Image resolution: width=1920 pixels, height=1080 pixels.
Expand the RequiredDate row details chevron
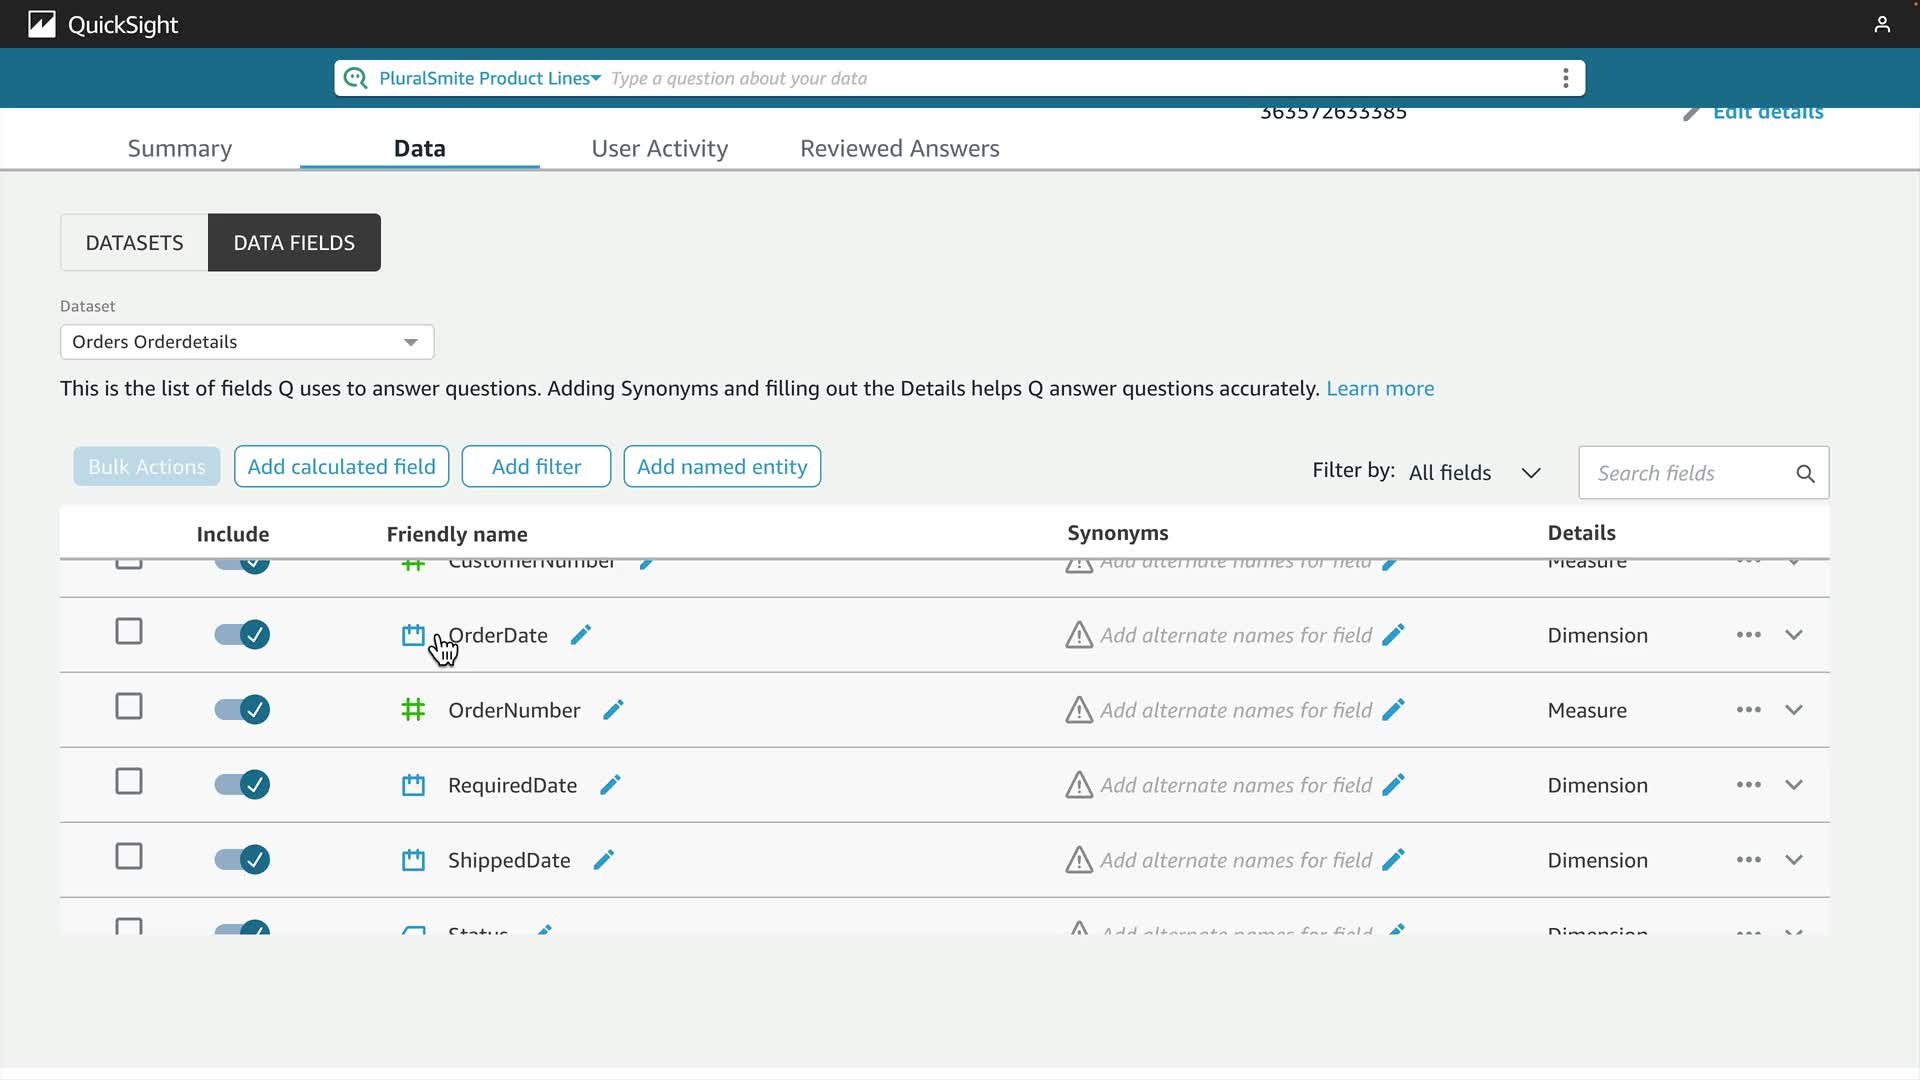[1794, 785]
